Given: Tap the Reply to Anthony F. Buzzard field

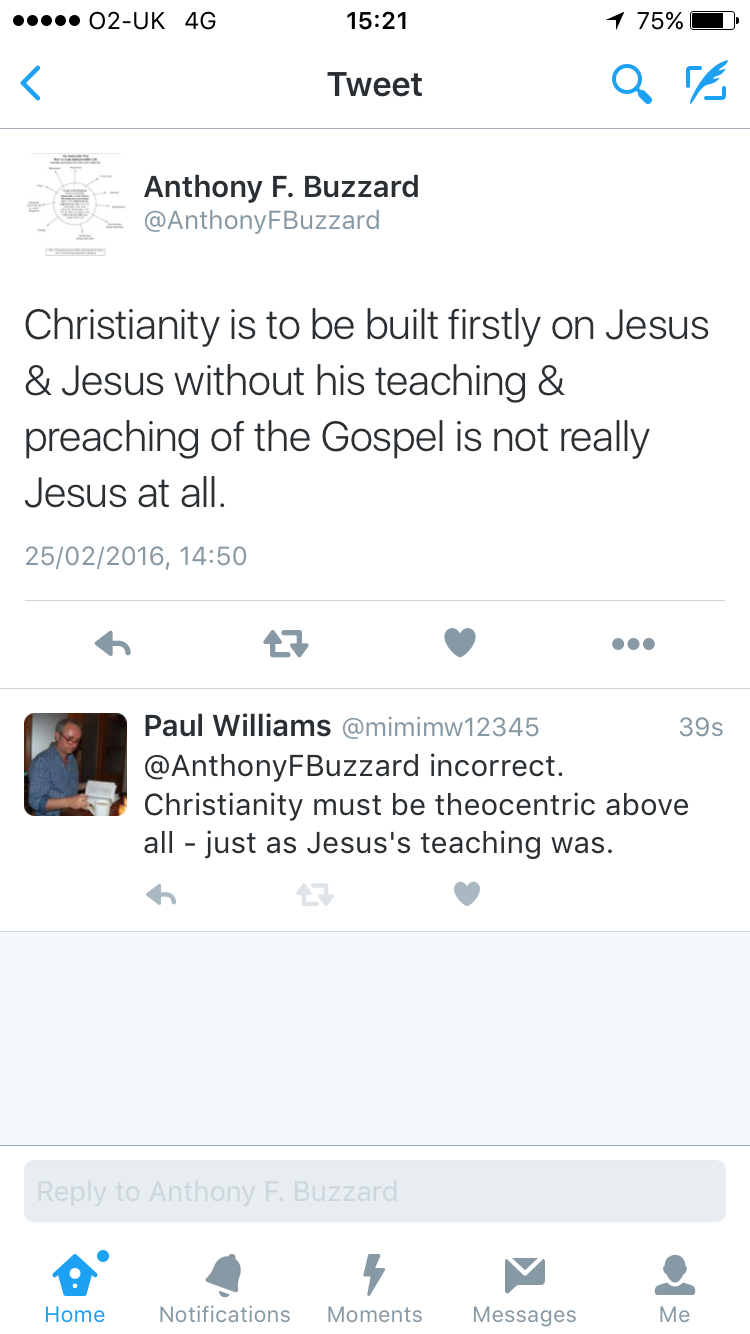Looking at the screenshot, I should pos(375,1191).
